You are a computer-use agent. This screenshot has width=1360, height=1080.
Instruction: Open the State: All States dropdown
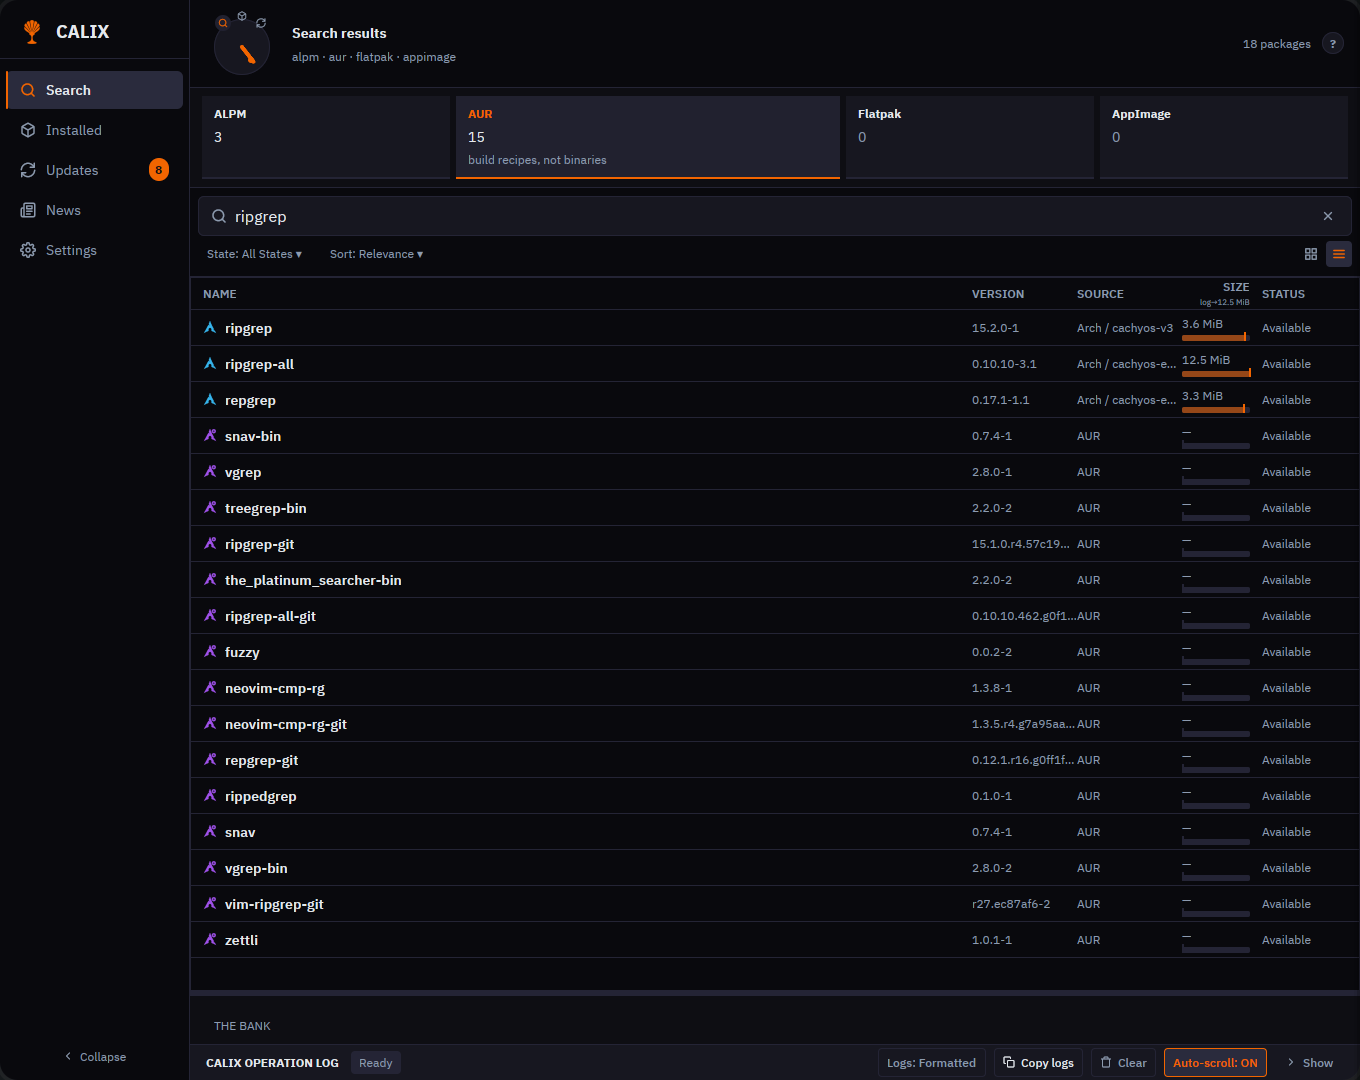coord(254,254)
